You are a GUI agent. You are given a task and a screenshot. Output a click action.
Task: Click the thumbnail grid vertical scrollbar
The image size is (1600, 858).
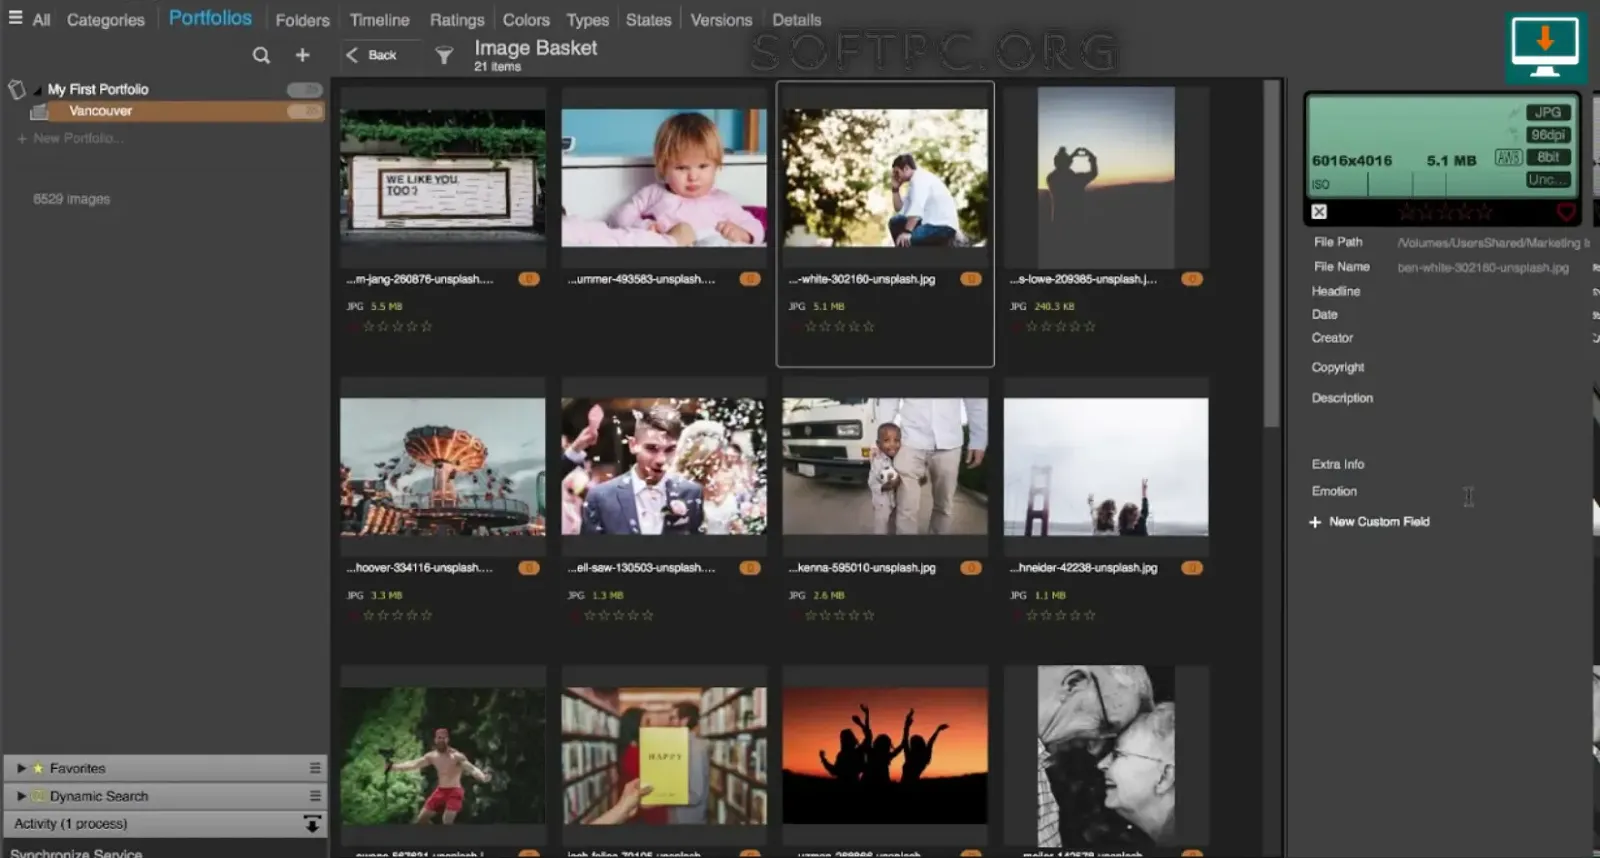point(1272,255)
